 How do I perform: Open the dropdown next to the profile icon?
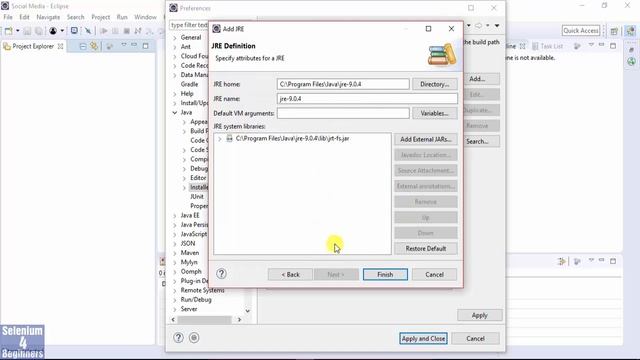click(x=62, y=31)
